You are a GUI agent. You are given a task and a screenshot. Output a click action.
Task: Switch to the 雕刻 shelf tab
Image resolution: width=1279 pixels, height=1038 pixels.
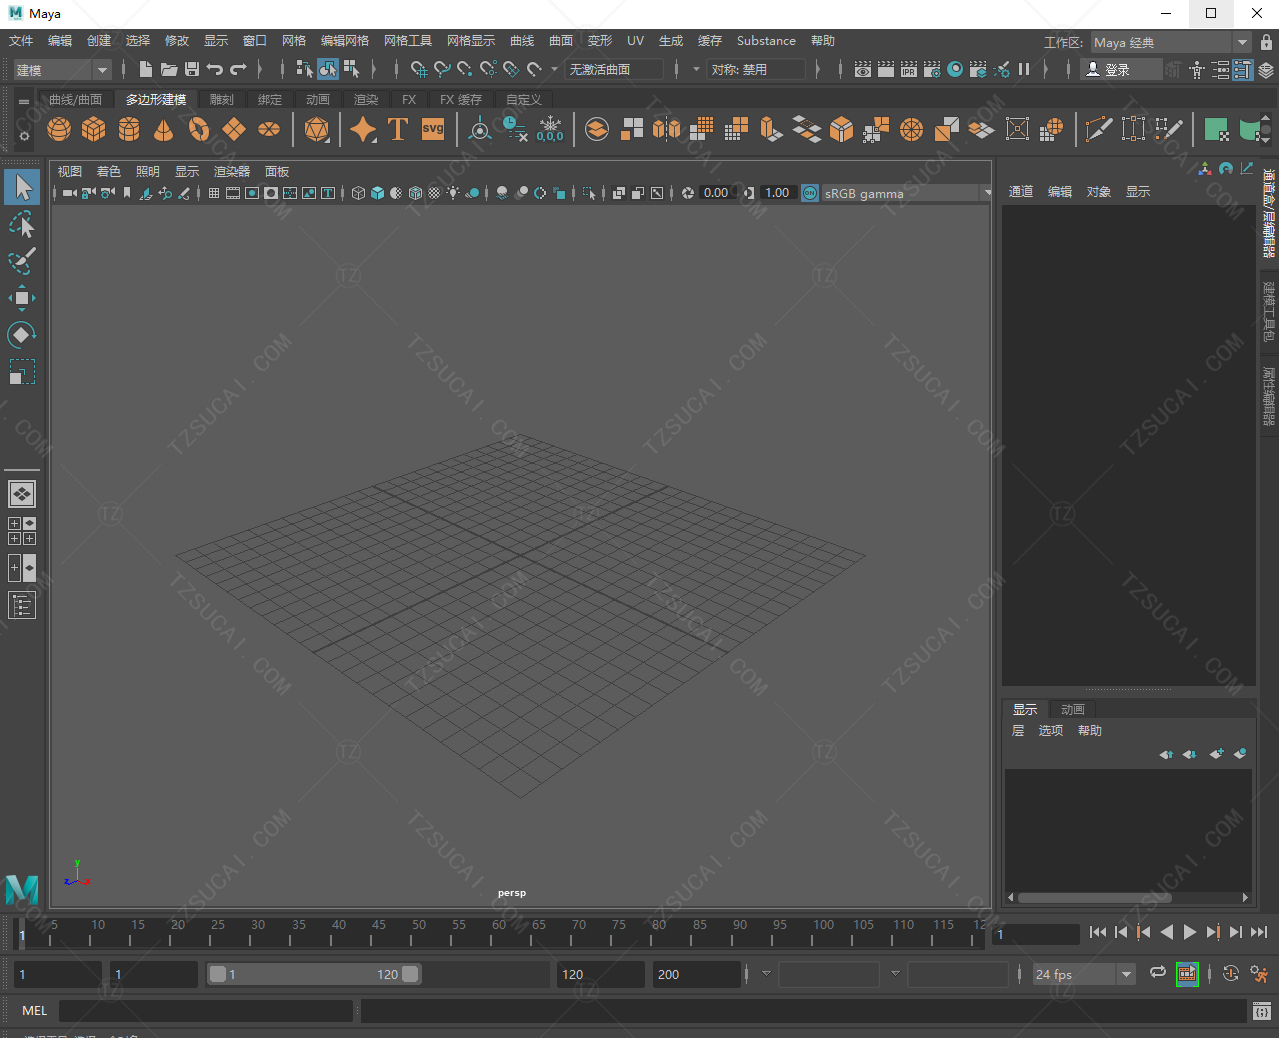221,100
